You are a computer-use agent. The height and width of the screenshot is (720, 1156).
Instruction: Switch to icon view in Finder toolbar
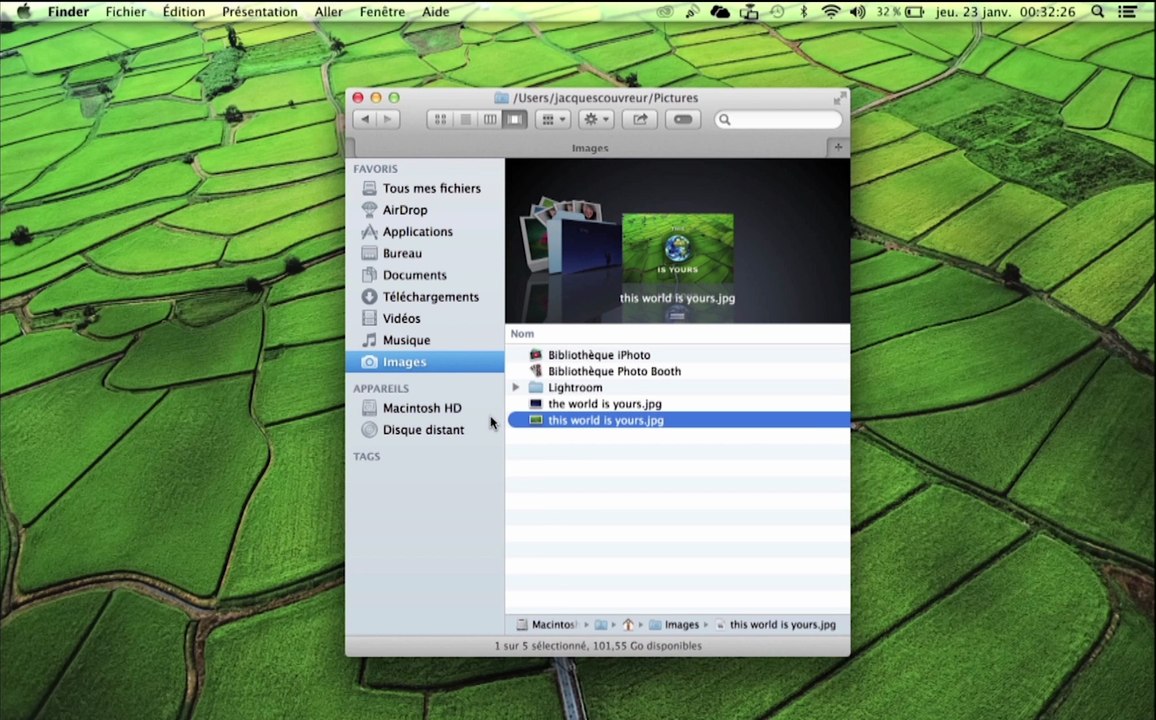(x=440, y=119)
